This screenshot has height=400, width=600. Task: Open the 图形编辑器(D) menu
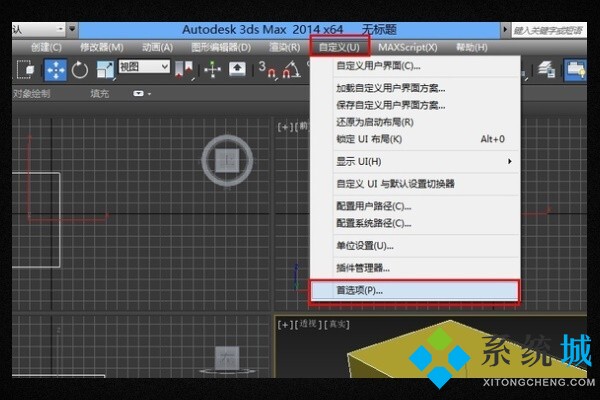click(x=221, y=47)
